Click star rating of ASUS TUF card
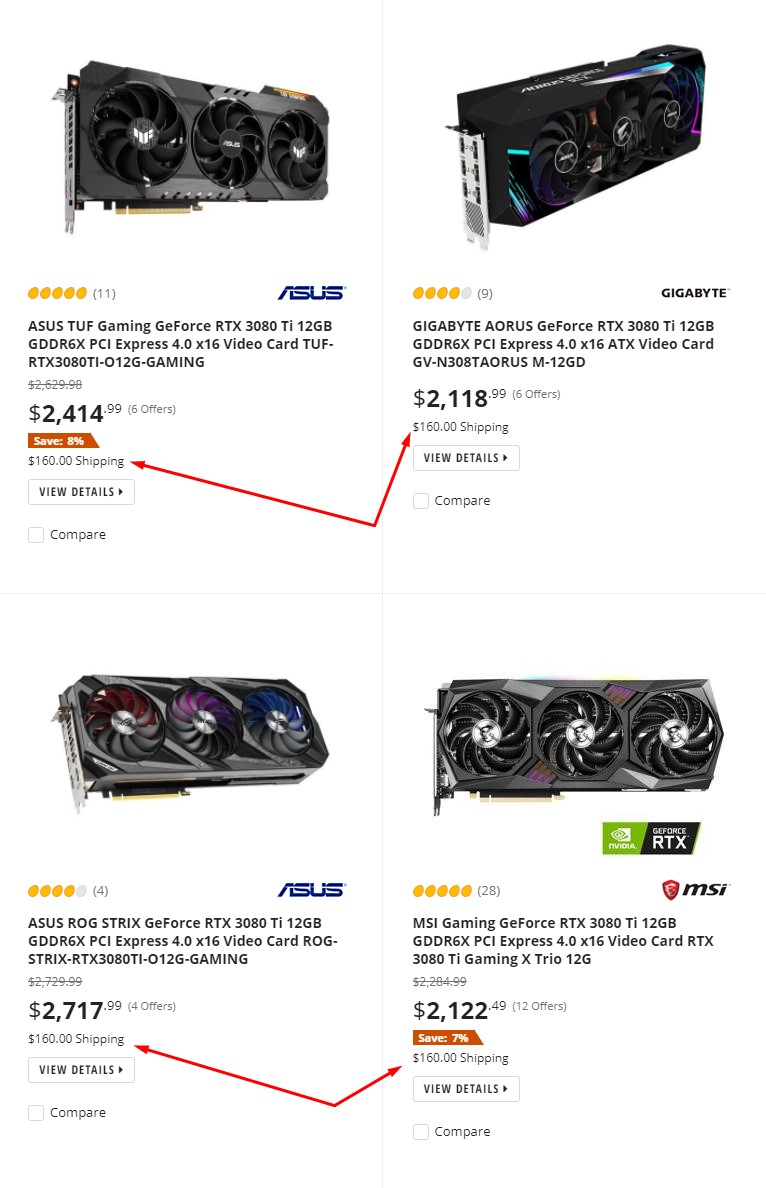Screen dimensions: 766x1188 tap(58, 294)
